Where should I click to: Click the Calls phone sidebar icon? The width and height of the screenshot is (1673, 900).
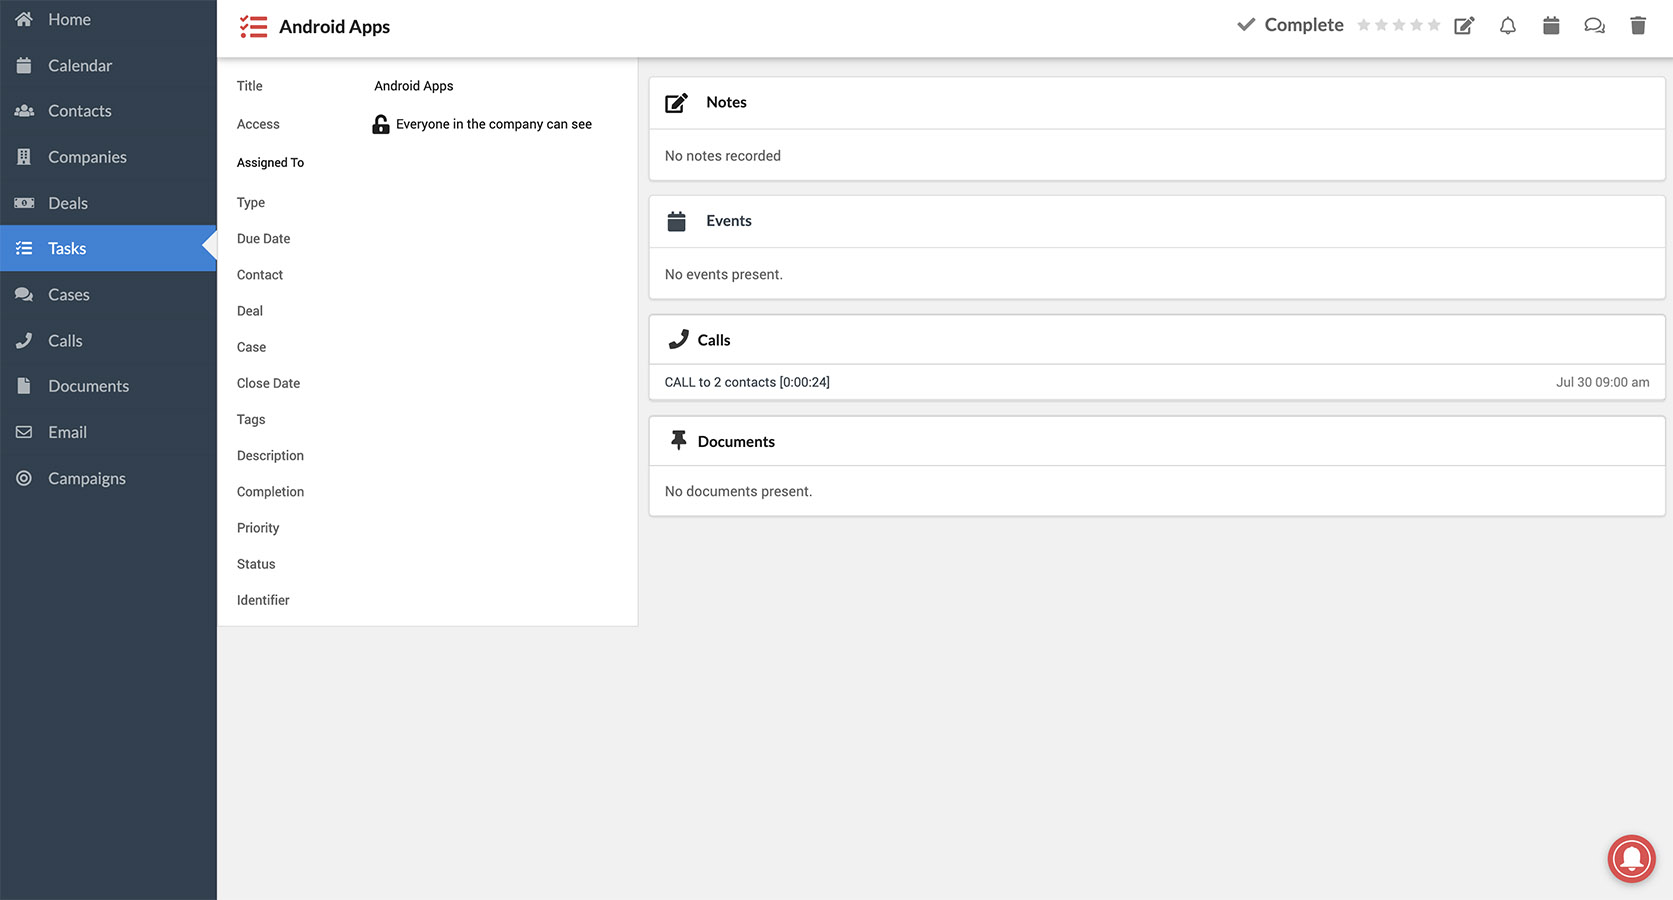[24, 341]
